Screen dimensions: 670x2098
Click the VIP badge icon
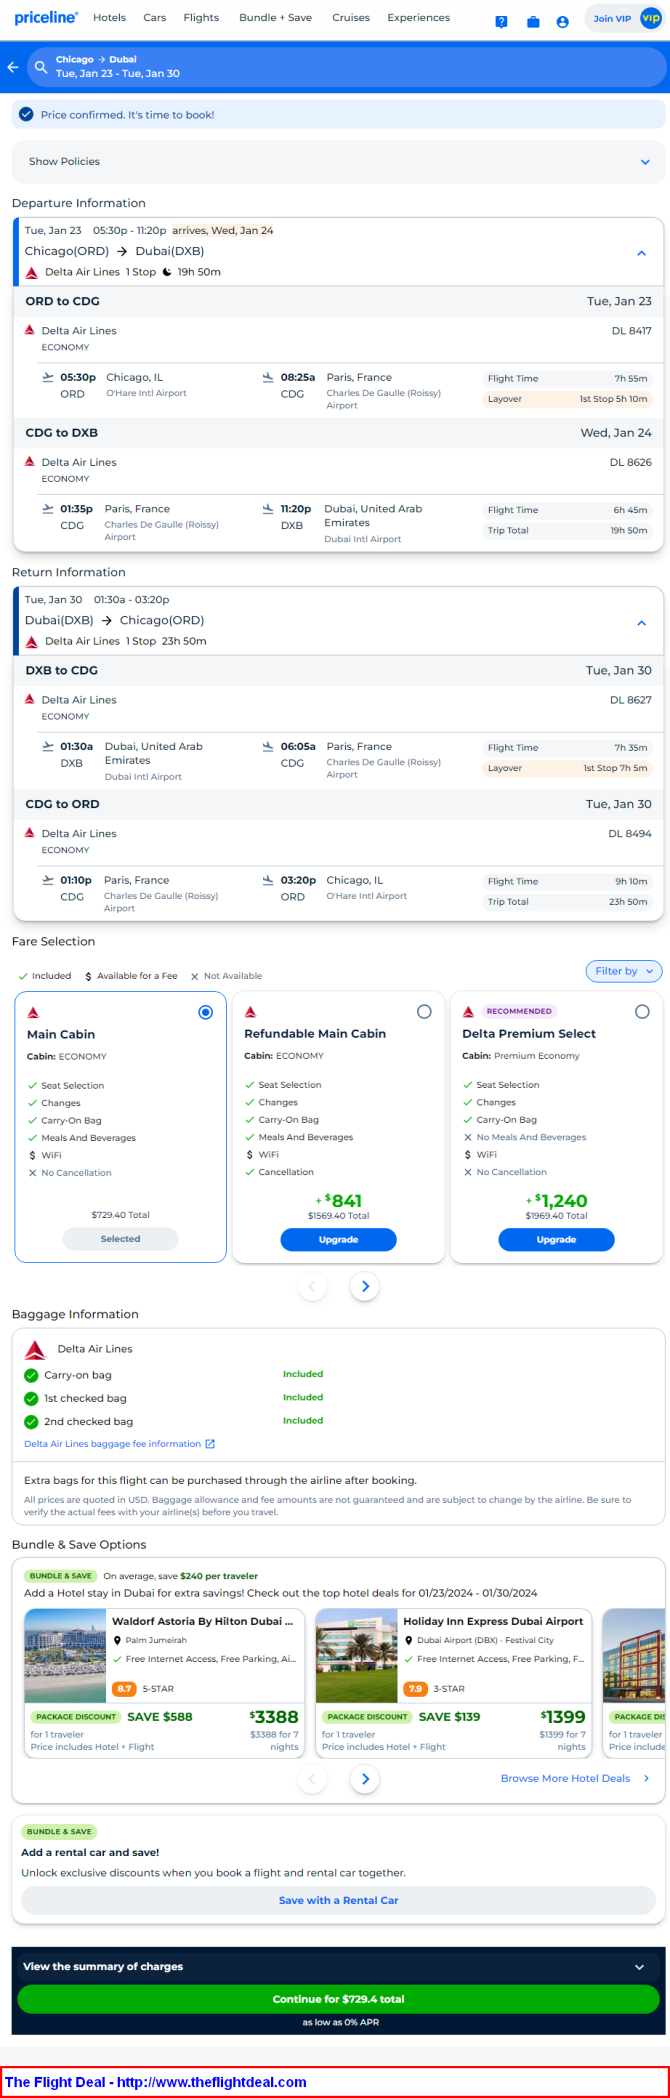pos(651,18)
